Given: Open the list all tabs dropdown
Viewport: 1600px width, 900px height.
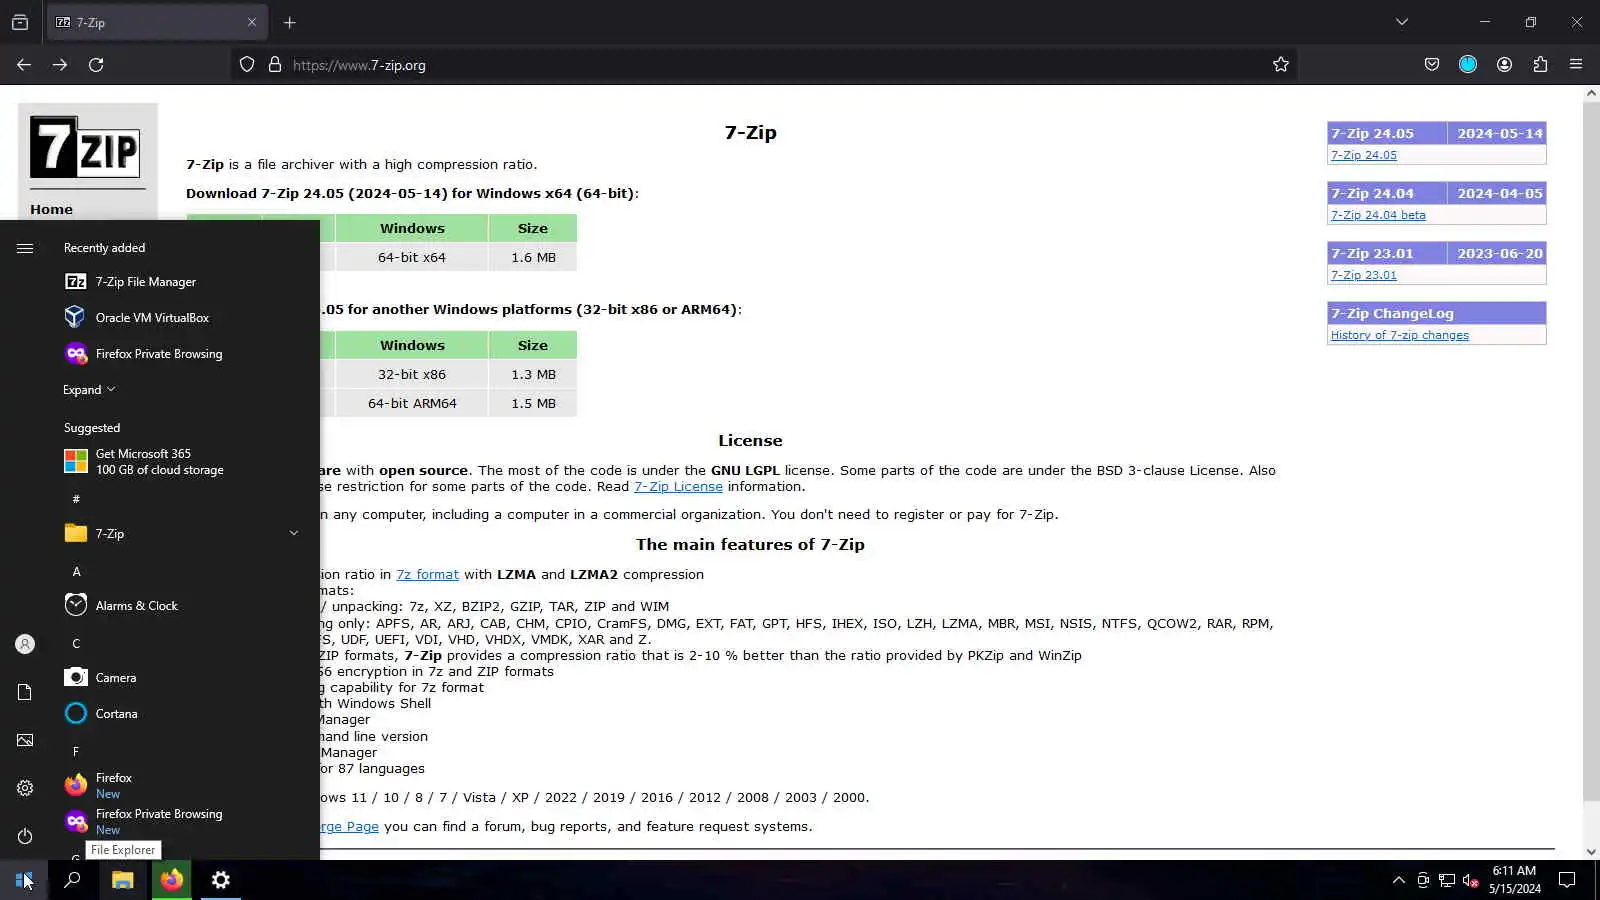Looking at the screenshot, I should coord(1402,22).
